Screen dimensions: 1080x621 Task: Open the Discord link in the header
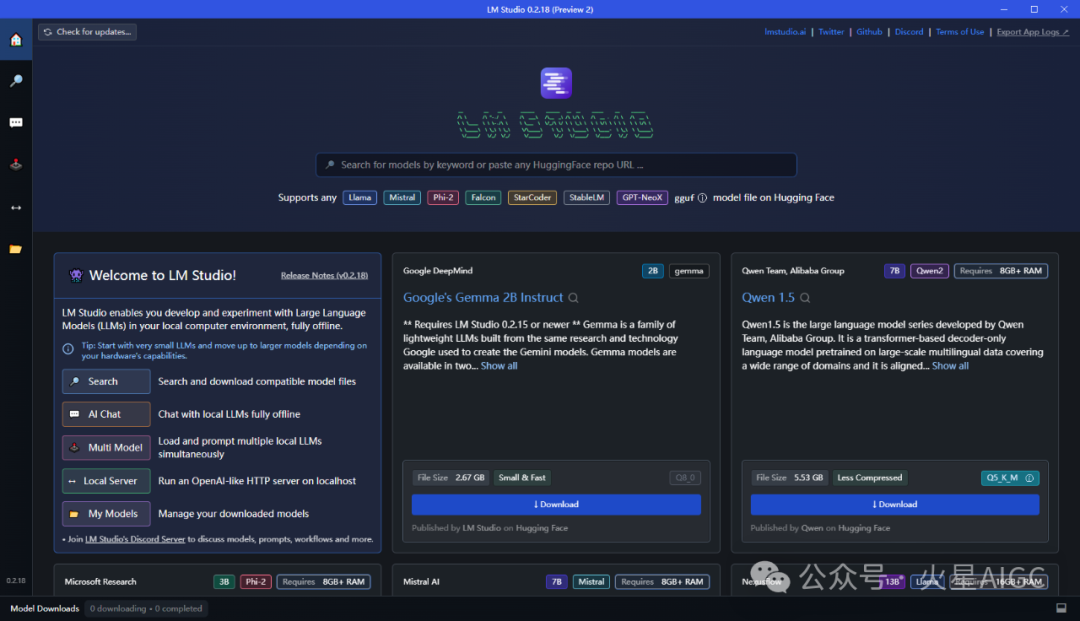click(x=908, y=32)
